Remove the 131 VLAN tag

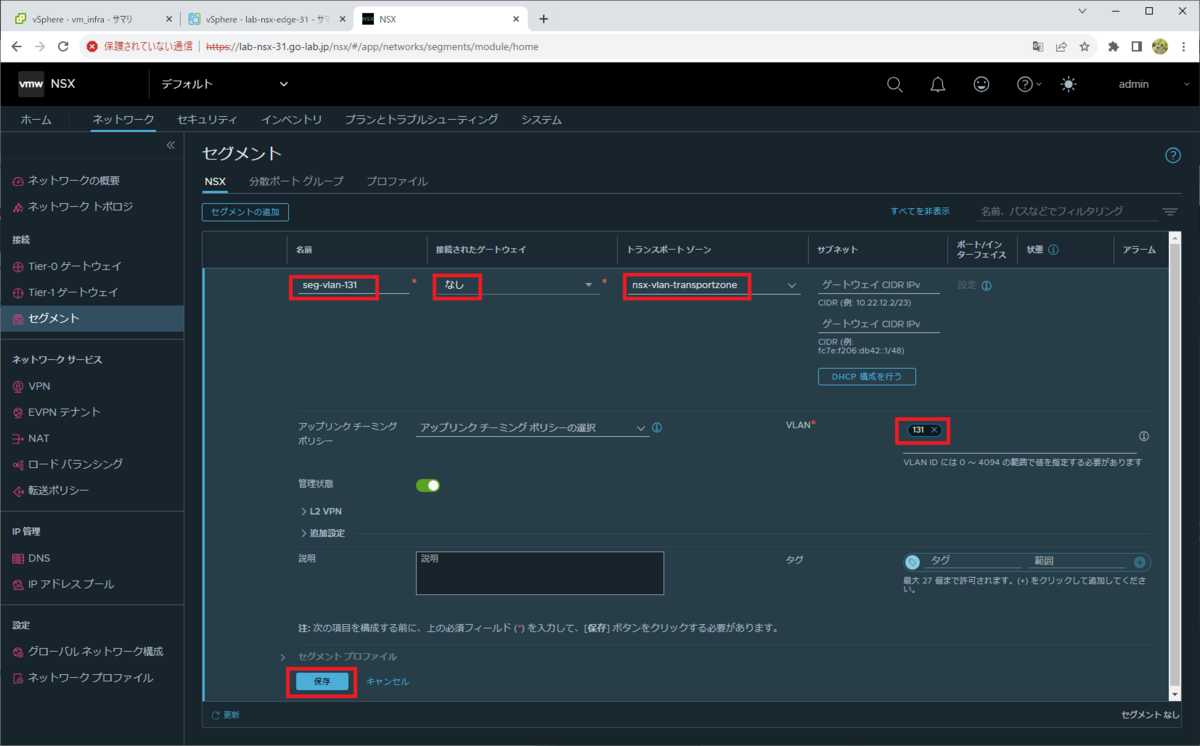[x=934, y=430]
